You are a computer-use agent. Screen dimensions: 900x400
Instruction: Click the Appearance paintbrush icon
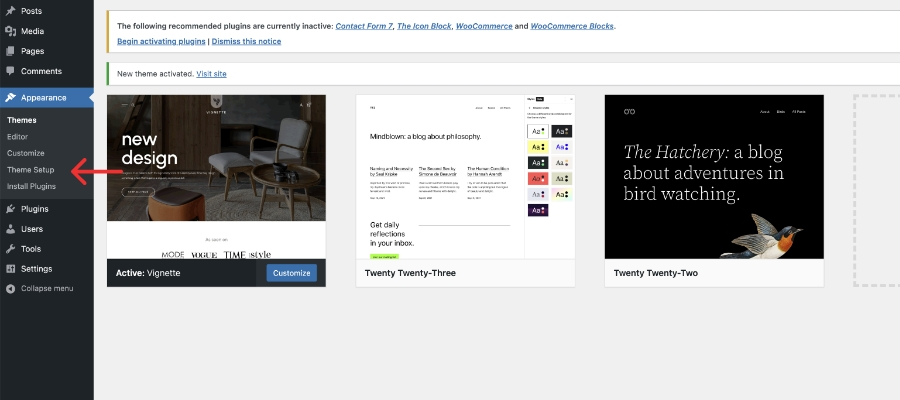coord(10,98)
